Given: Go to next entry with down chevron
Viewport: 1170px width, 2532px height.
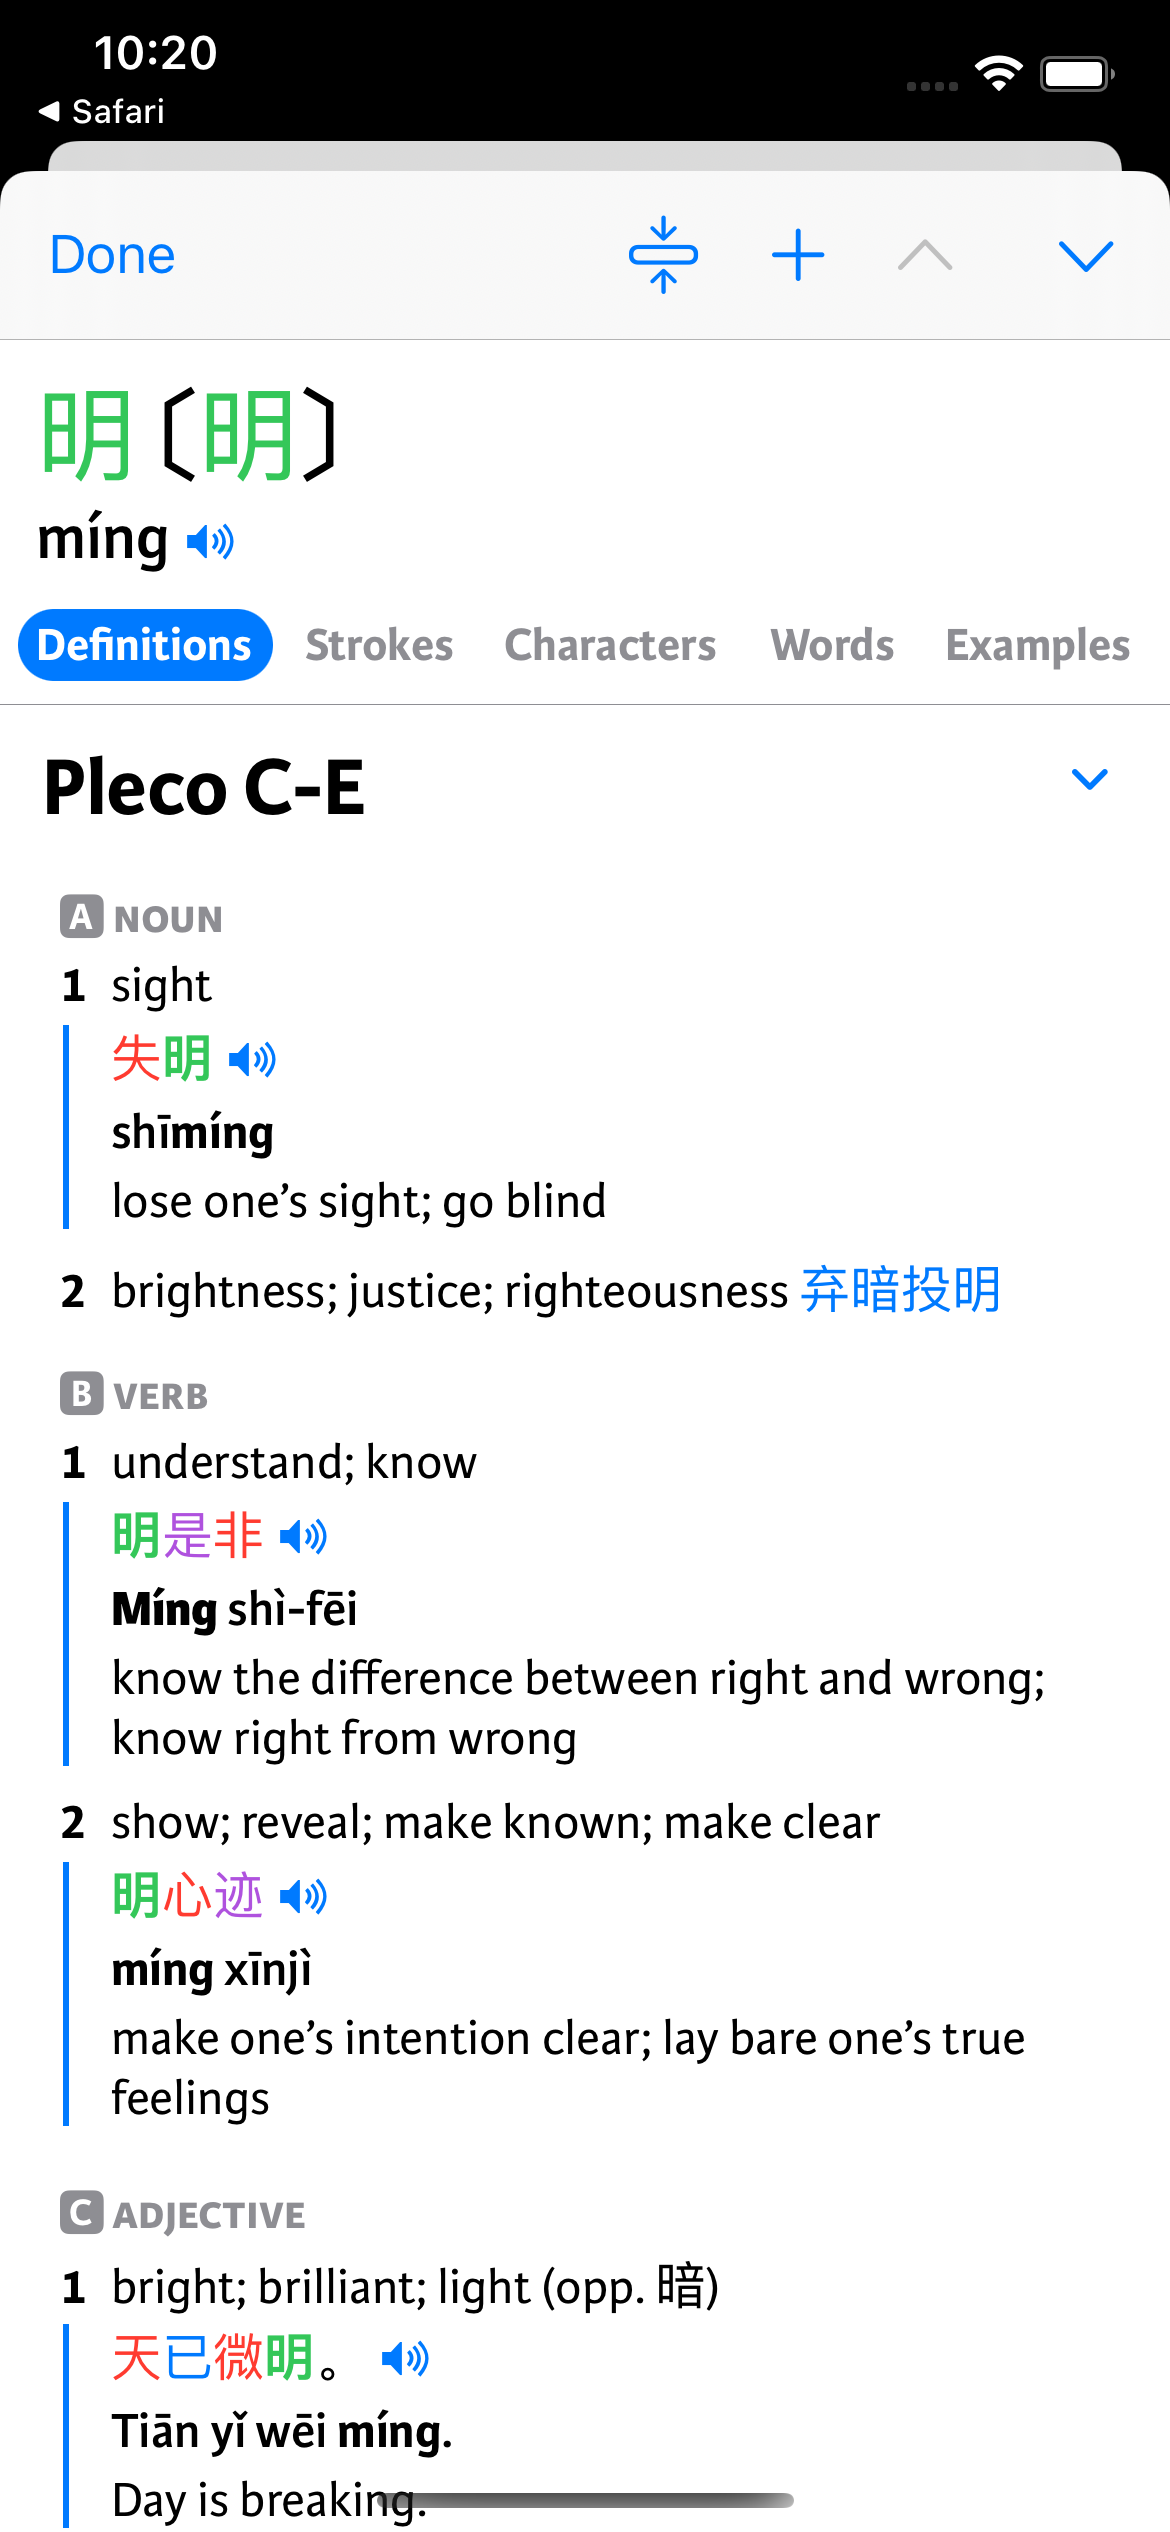Looking at the screenshot, I should pyautogui.click(x=1085, y=256).
